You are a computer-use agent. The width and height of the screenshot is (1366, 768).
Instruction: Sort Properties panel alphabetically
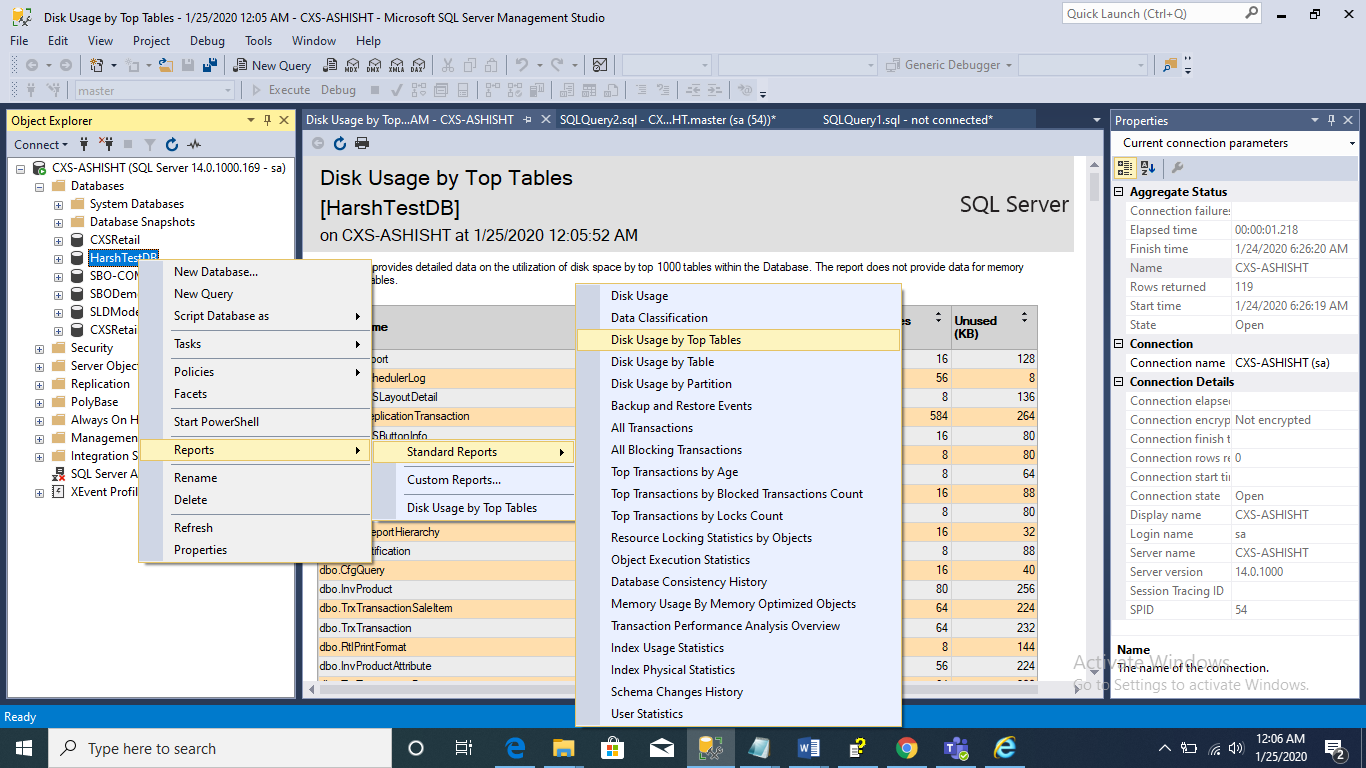coord(1147,168)
